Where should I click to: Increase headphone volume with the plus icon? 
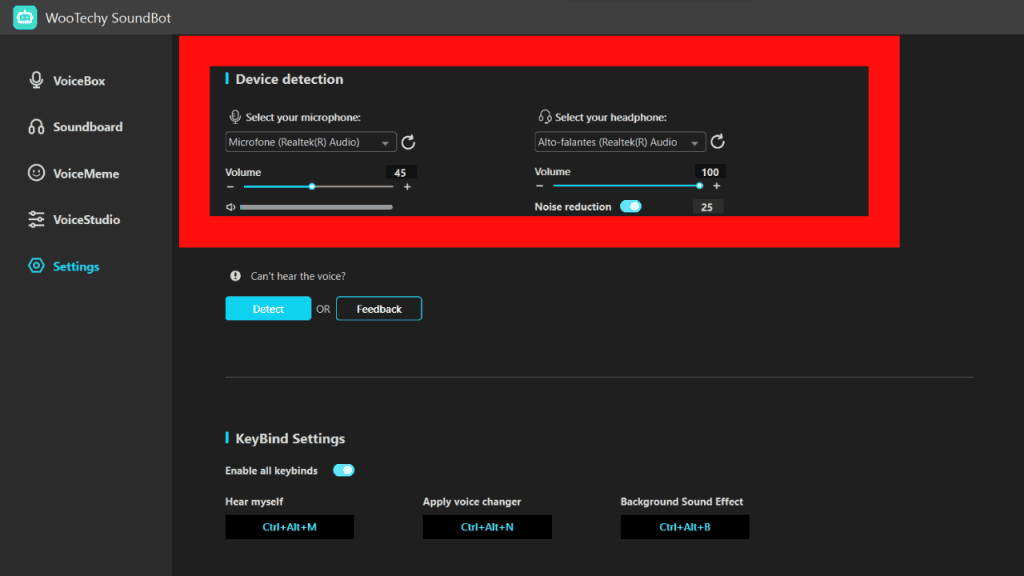[716, 186]
